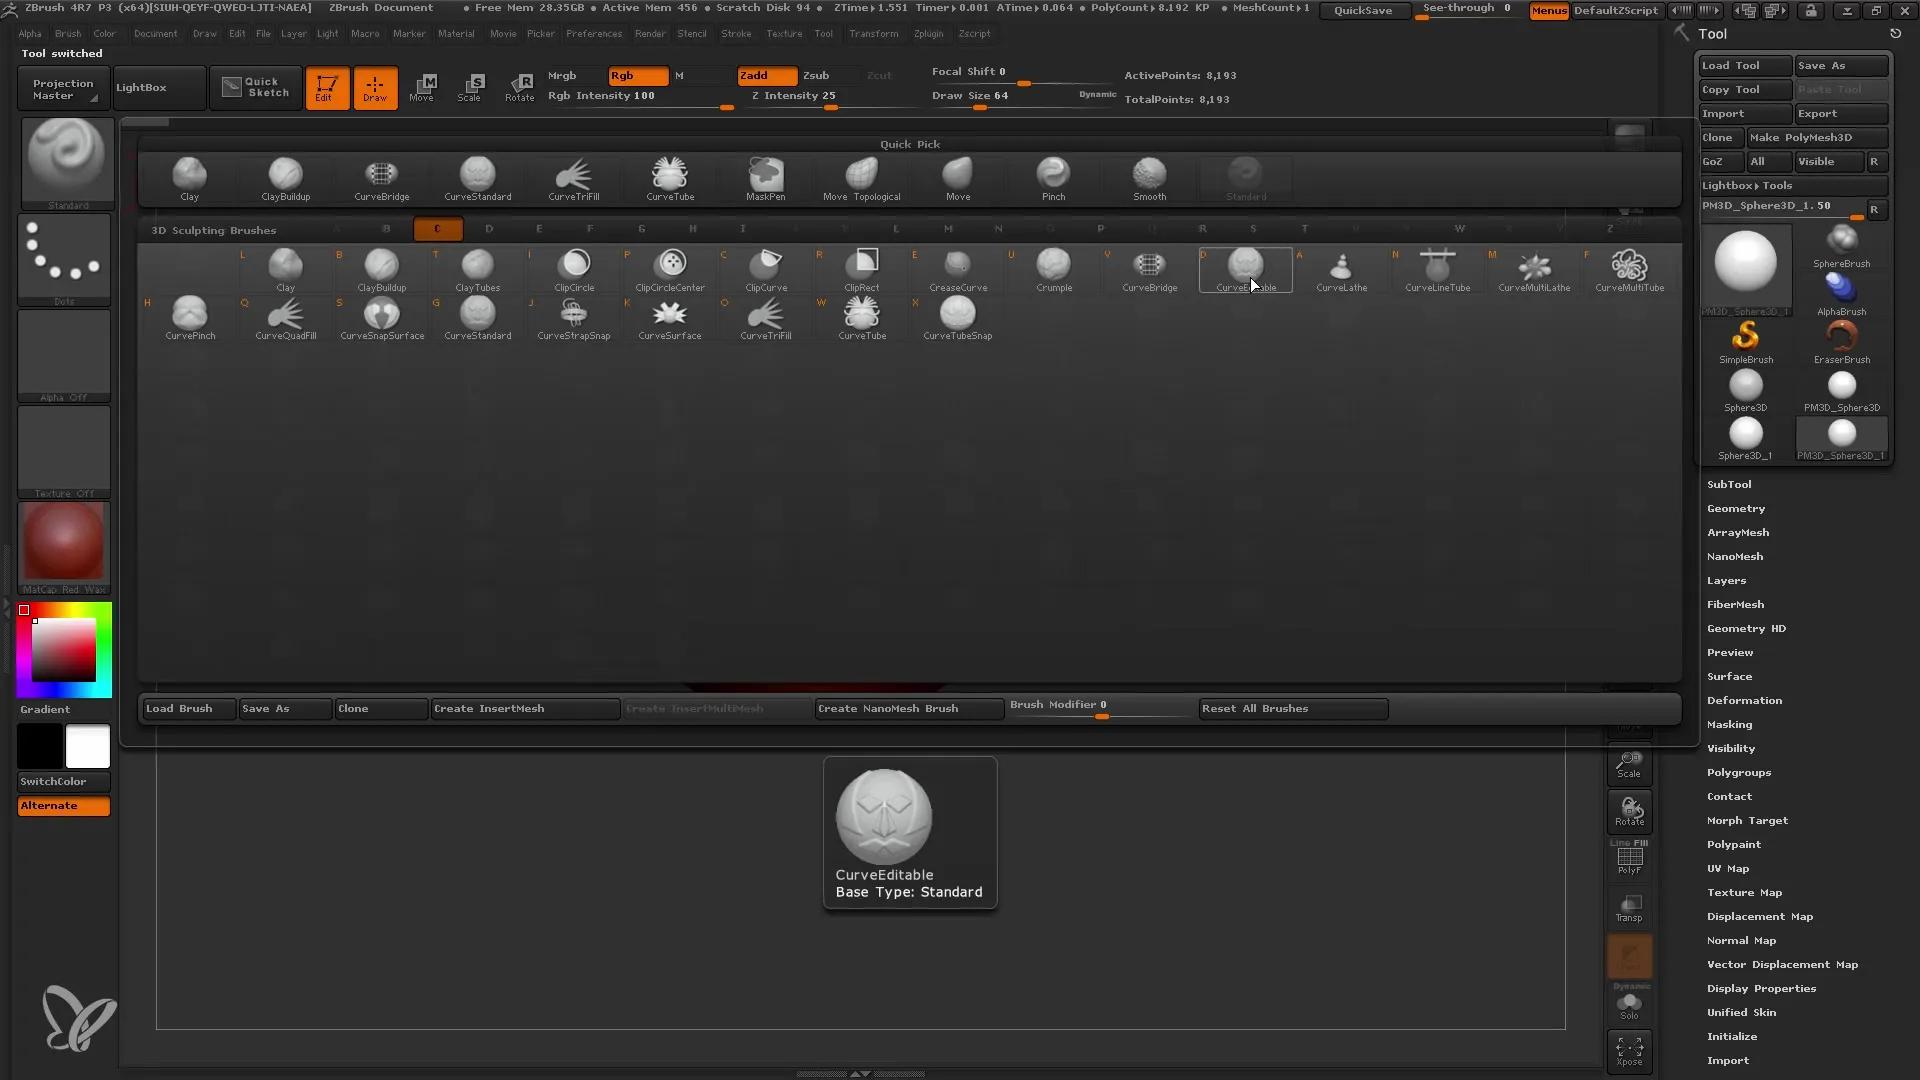
Task: Select the CurveLineTube brush
Action: [x=1438, y=270]
